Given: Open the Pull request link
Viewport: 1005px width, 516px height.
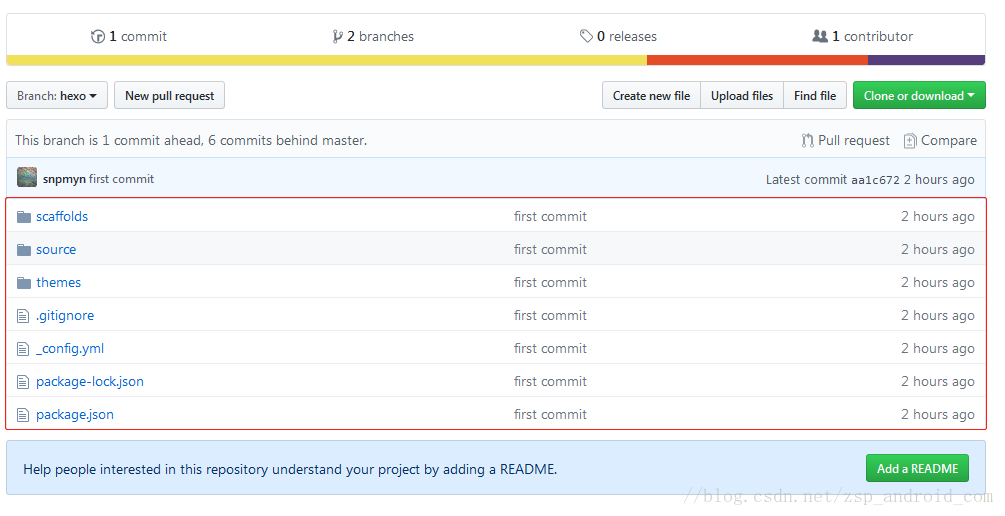Looking at the screenshot, I should click(845, 140).
